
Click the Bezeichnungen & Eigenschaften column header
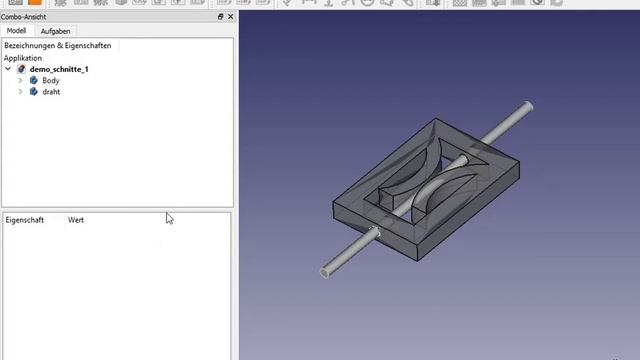click(x=58, y=45)
